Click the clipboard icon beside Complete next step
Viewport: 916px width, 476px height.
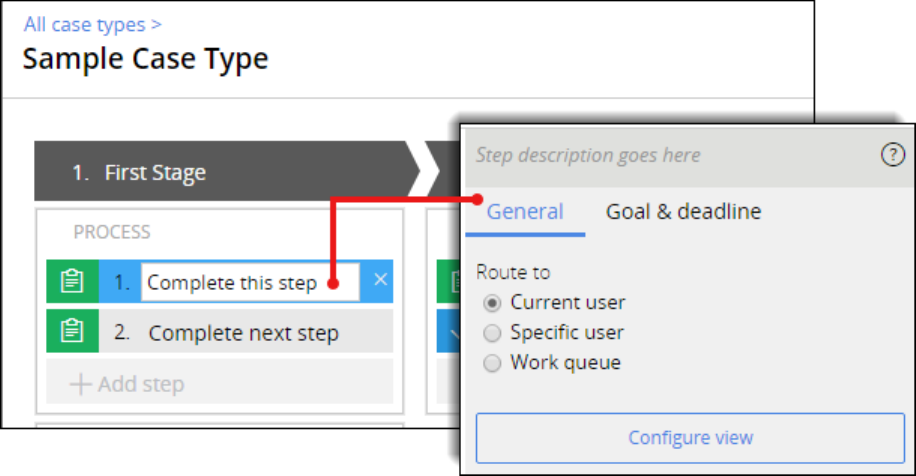pyautogui.click(x=72, y=332)
